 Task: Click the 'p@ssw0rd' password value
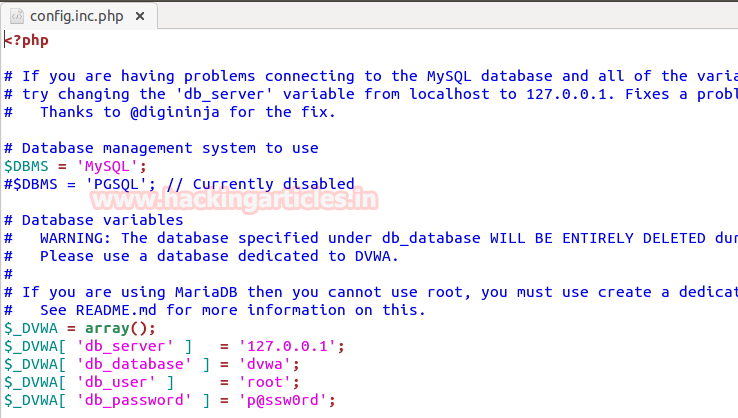286,400
